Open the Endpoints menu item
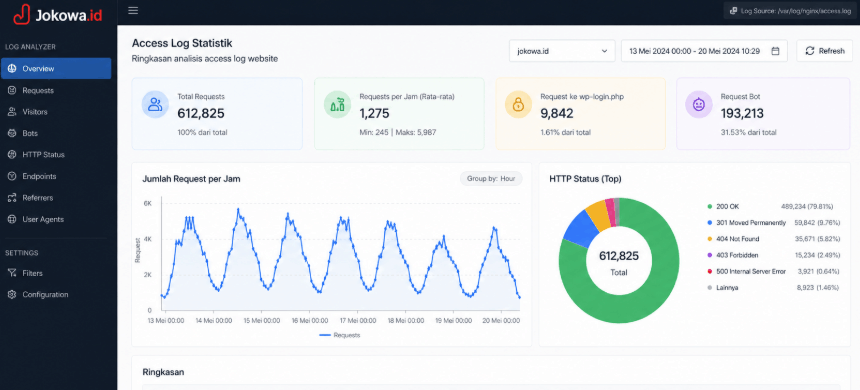Image resolution: width=860 pixels, height=390 pixels. pos(56,176)
